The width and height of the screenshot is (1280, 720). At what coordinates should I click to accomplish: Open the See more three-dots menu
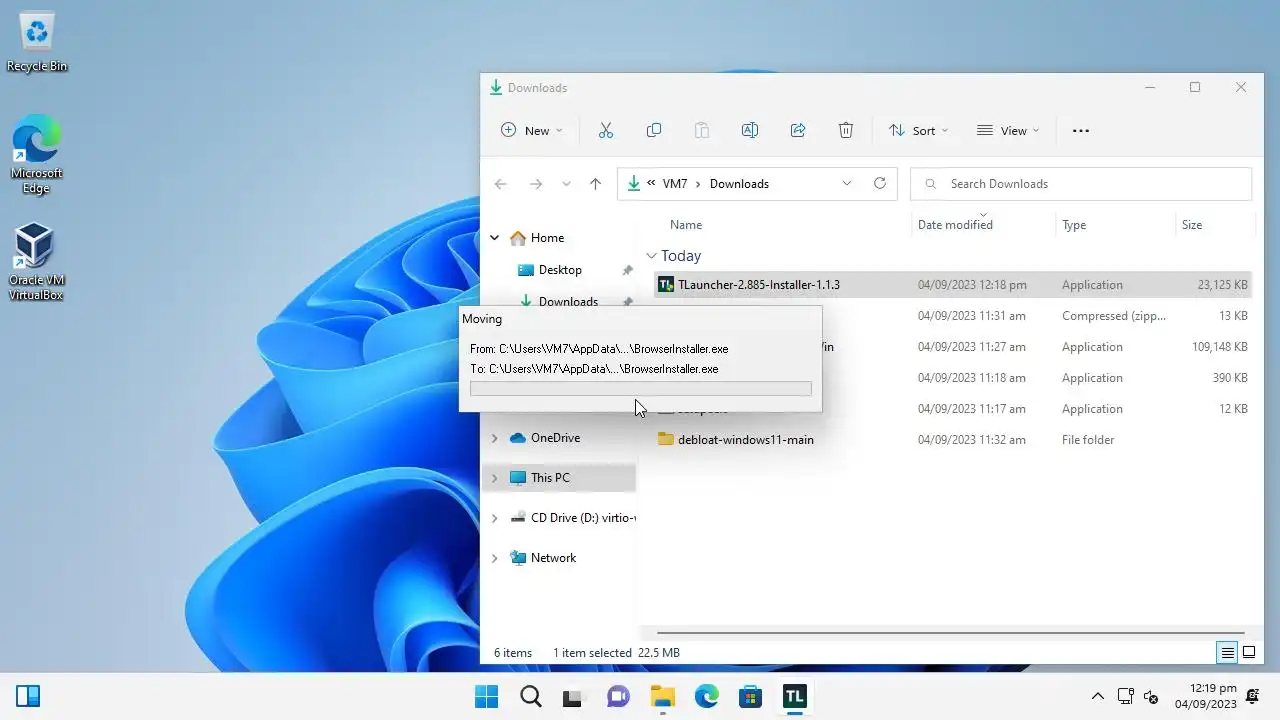point(1081,130)
